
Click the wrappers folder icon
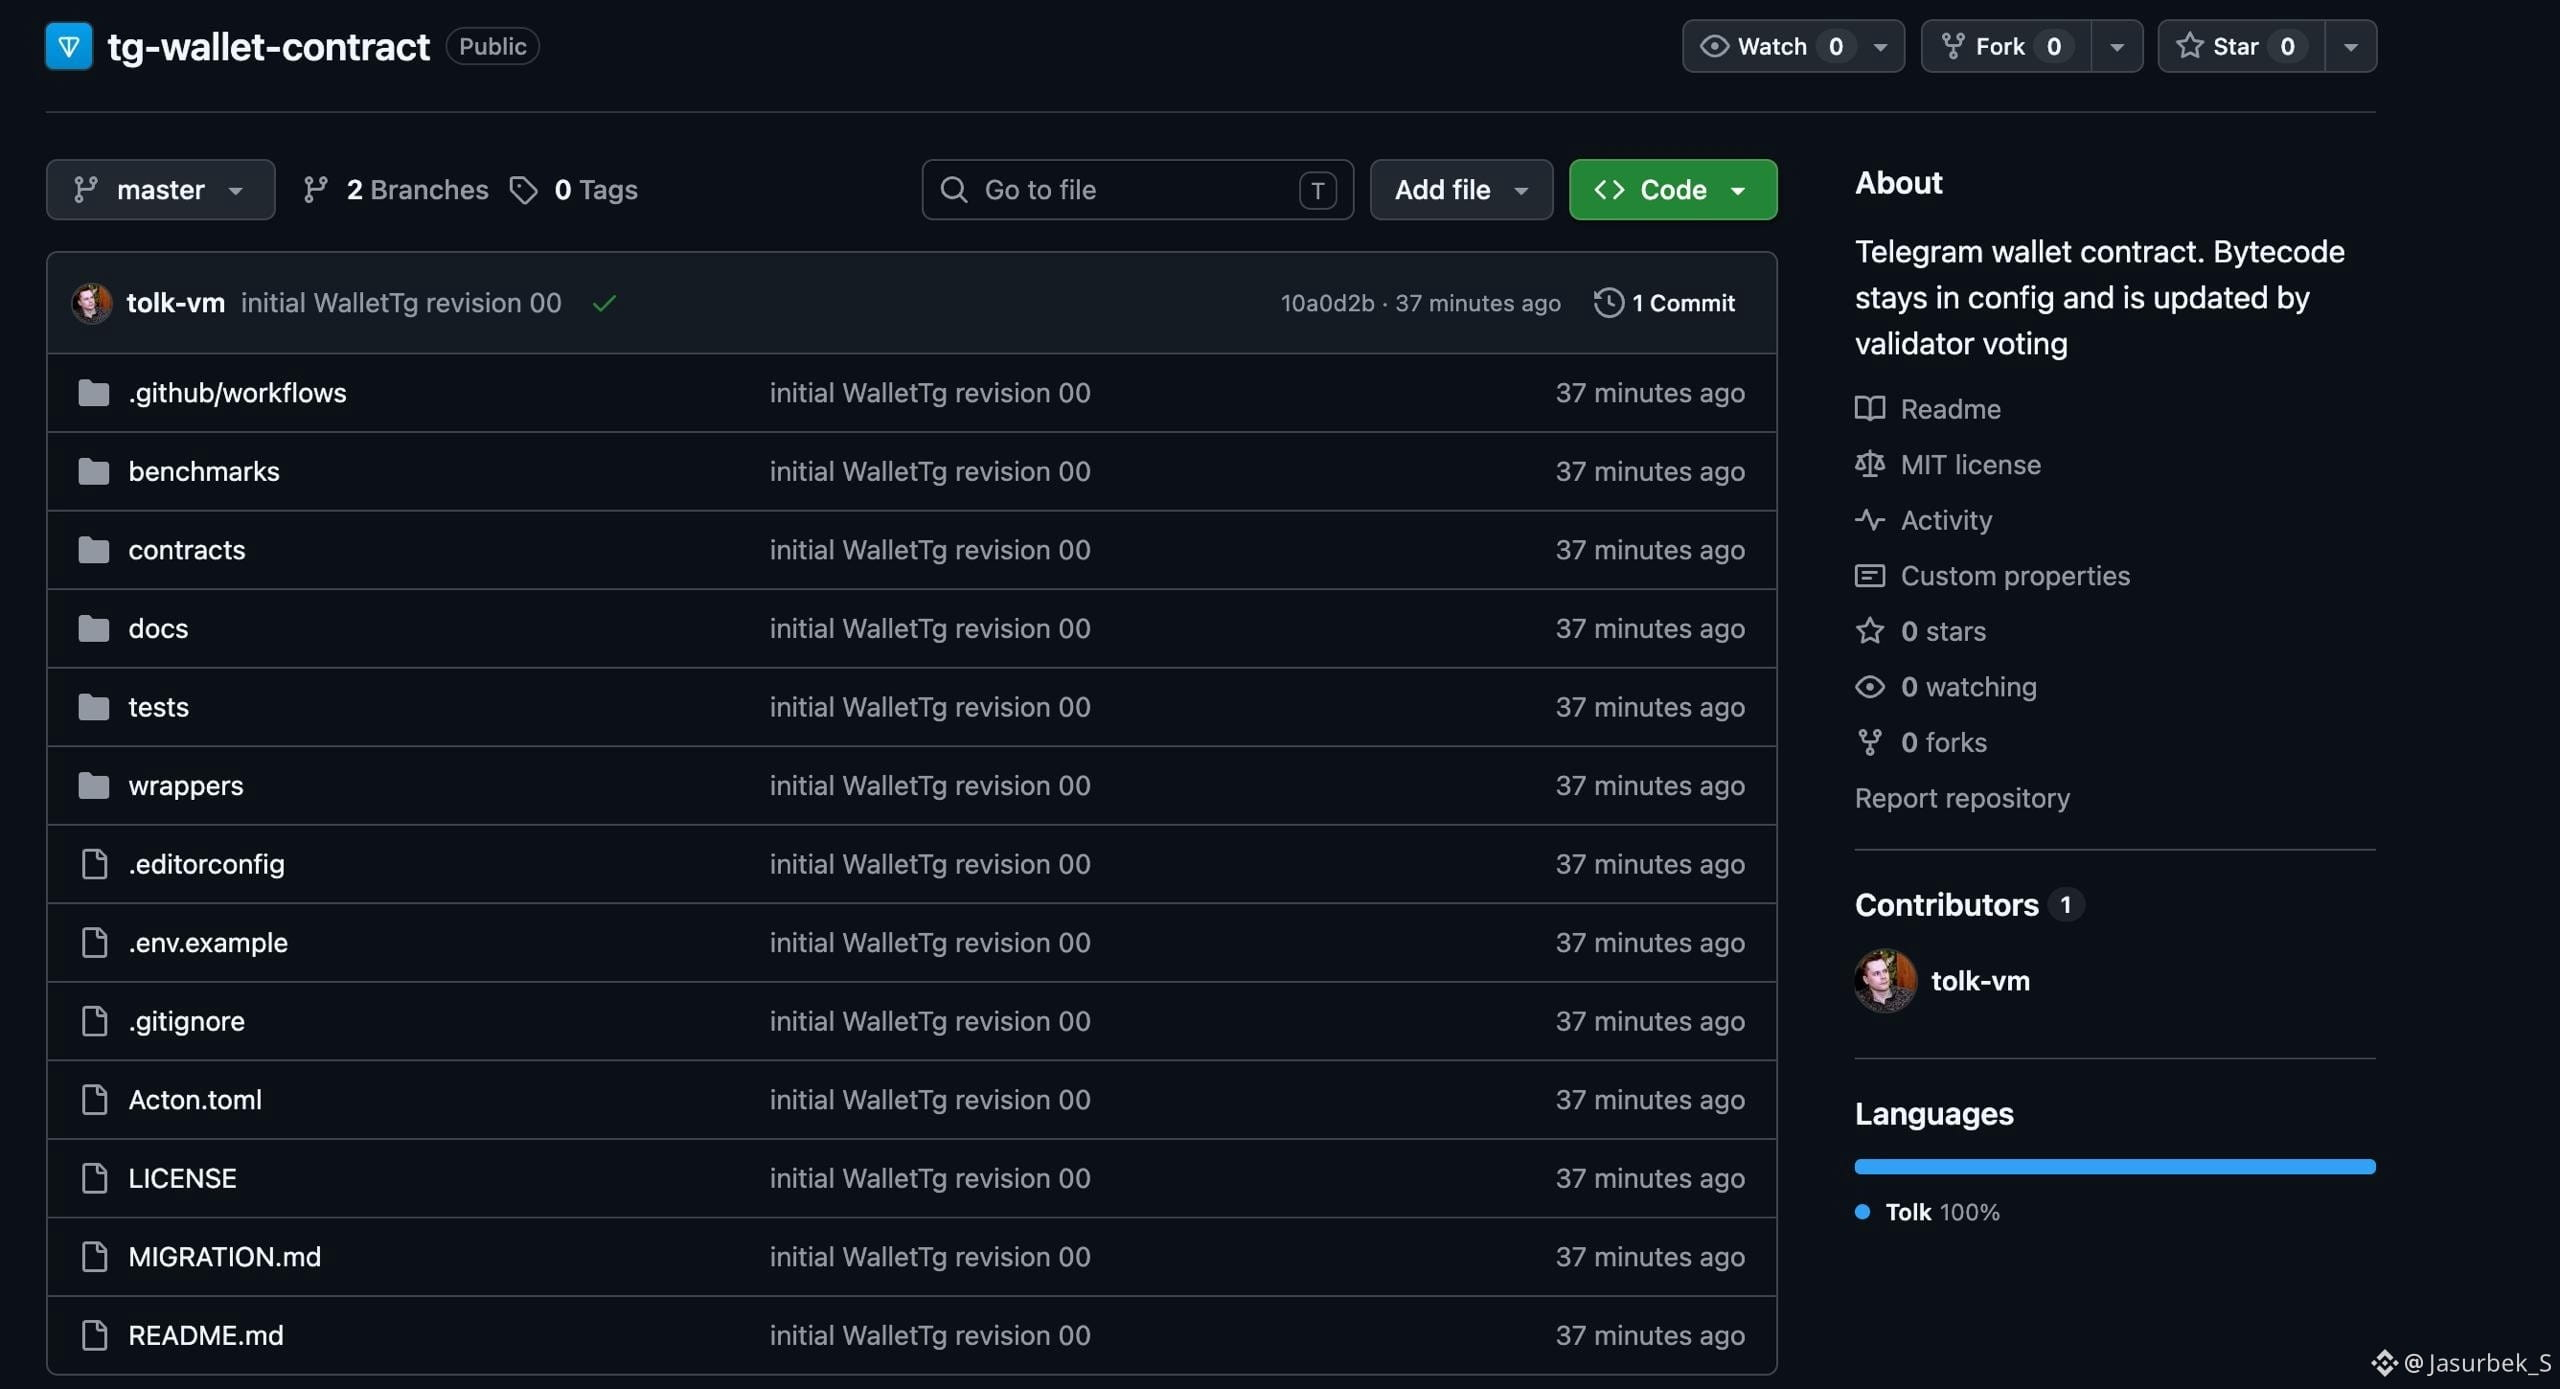(x=94, y=786)
